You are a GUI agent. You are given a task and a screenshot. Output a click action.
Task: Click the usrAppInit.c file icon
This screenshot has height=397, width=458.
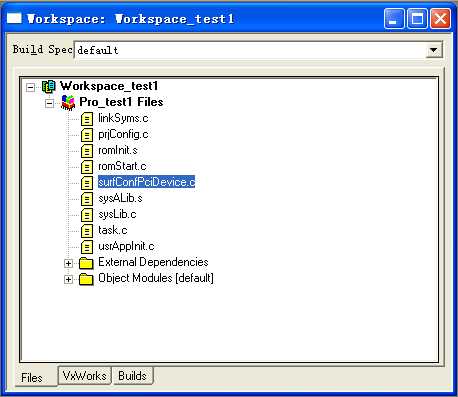87,247
